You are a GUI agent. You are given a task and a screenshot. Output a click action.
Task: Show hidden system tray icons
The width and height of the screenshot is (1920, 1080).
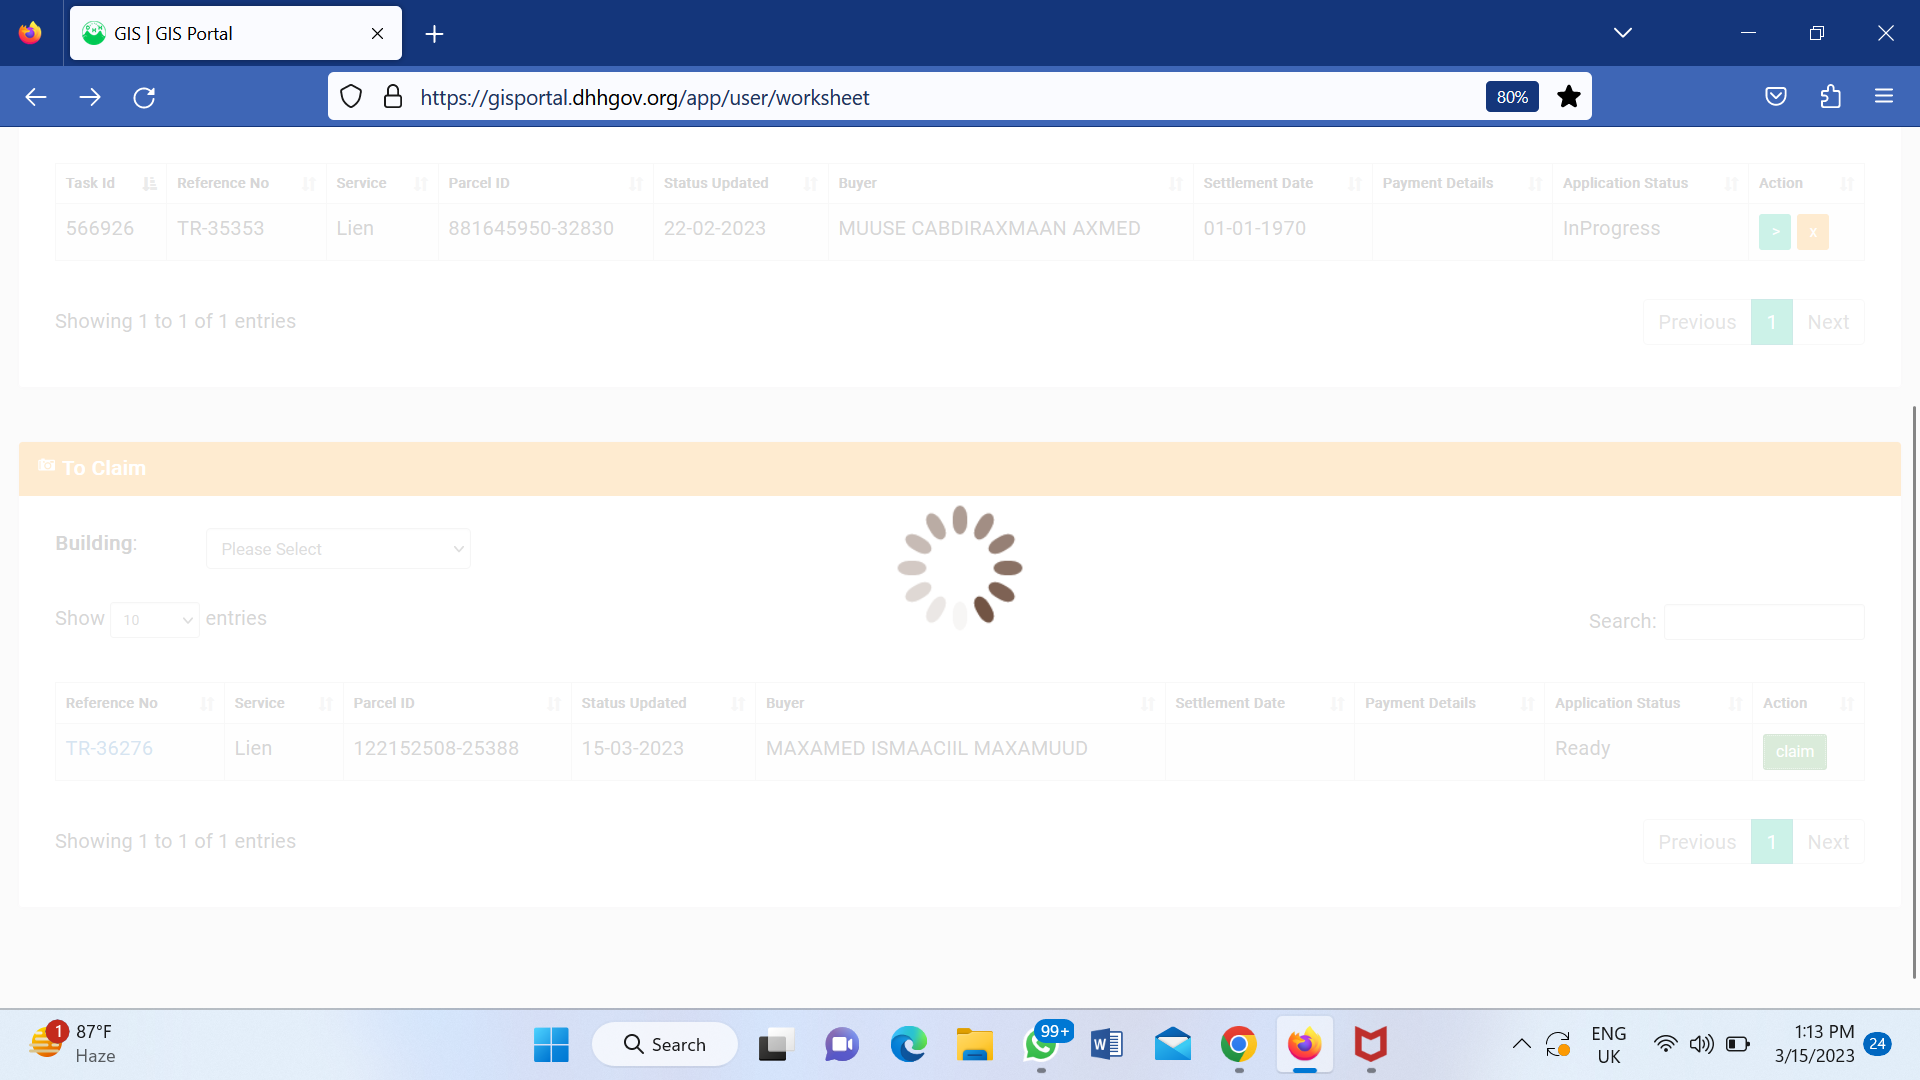coord(1521,1045)
